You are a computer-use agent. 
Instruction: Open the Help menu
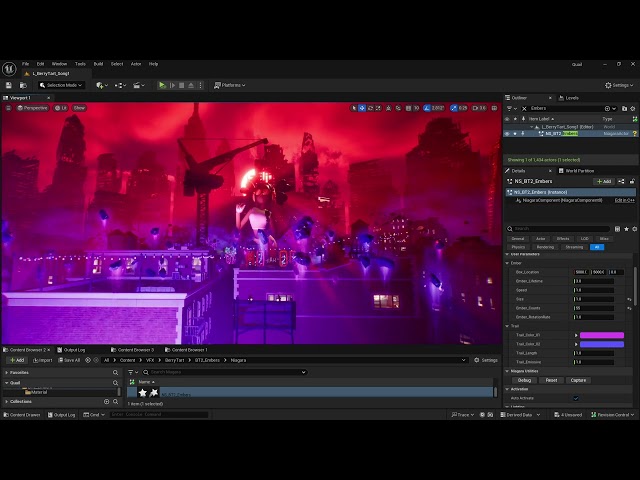[153, 64]
